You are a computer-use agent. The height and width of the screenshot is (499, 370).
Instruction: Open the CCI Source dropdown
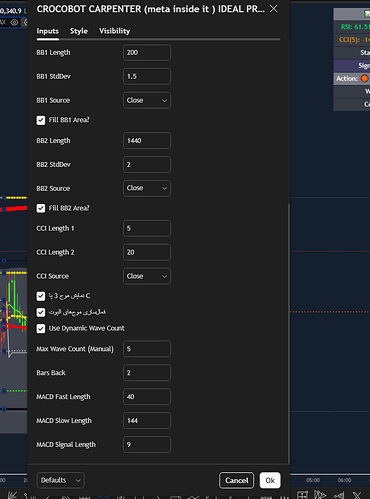(x=147, y=276)
